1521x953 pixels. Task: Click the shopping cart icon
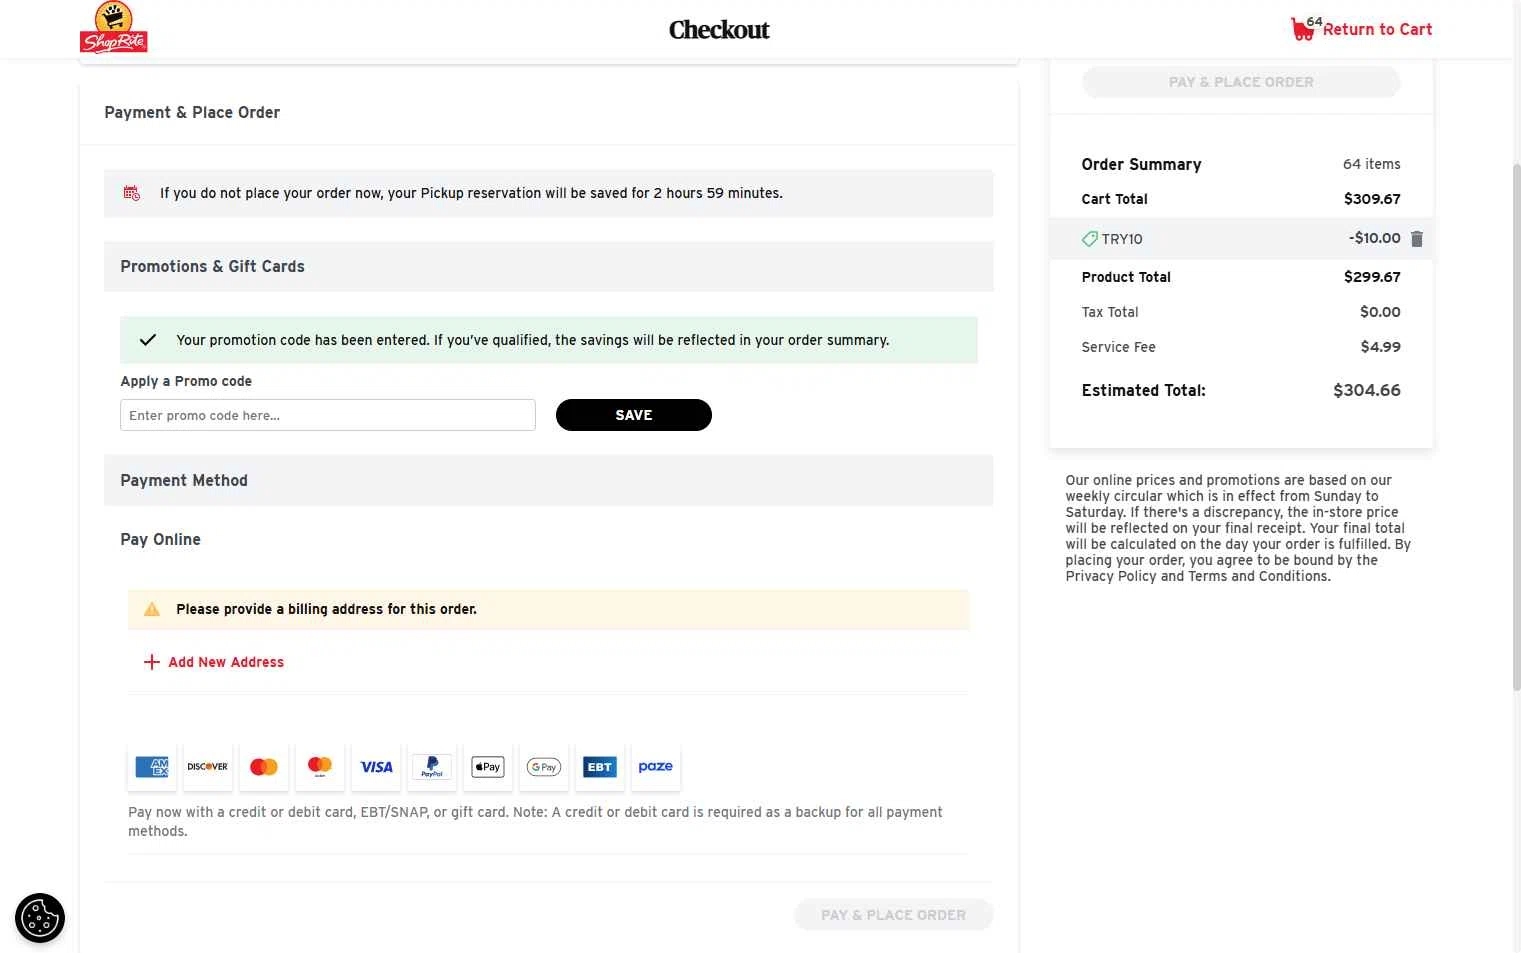[1302, 30]
